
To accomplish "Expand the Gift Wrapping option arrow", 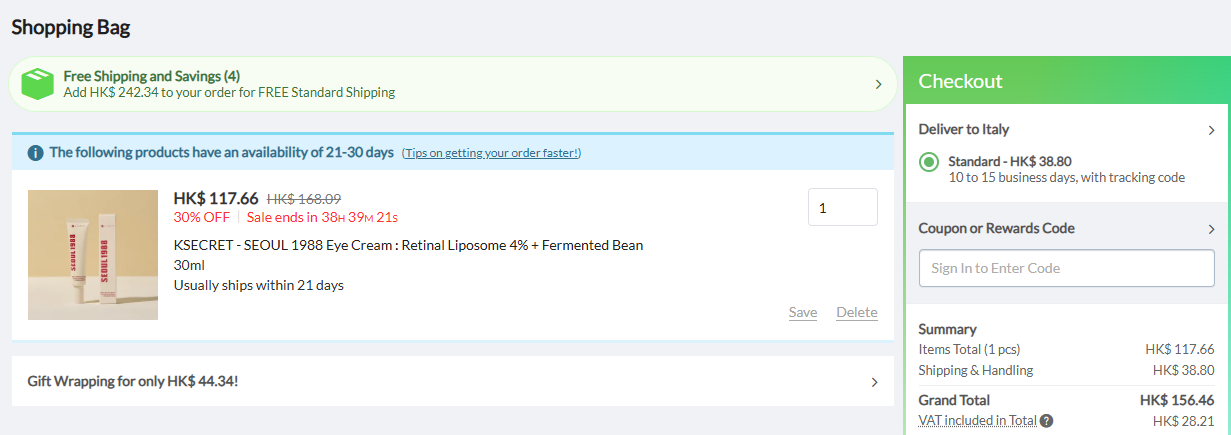I will click(x=874, y=382).
